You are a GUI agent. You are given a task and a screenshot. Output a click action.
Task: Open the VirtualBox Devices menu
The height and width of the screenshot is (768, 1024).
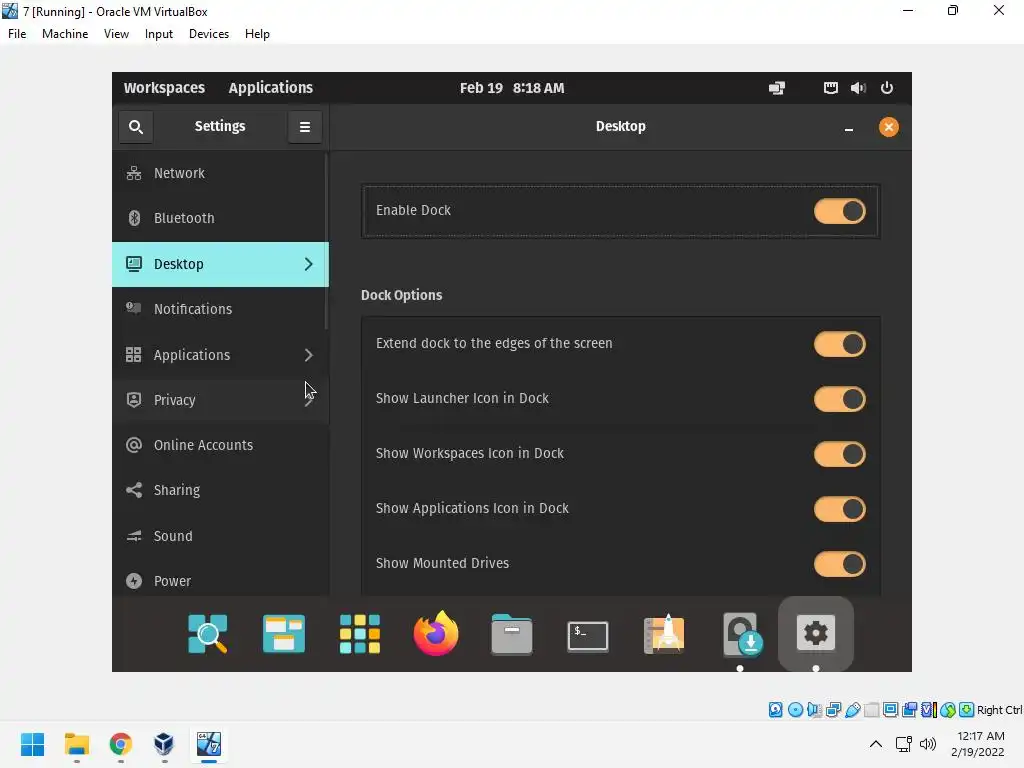(x=209, y=34)
